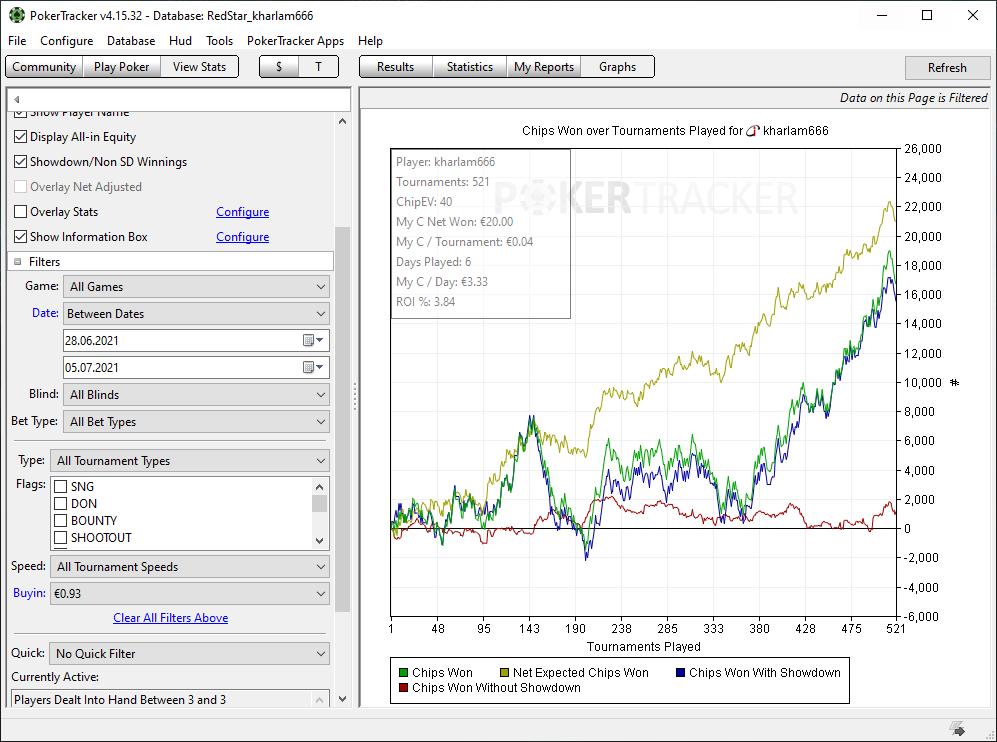Toggle Display All-in Equity checkbox
The image size is (997, 742).
[x=20, y=137]
